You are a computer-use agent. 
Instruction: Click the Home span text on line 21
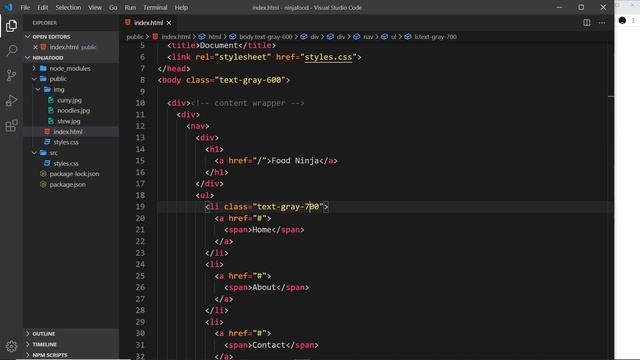262,230
